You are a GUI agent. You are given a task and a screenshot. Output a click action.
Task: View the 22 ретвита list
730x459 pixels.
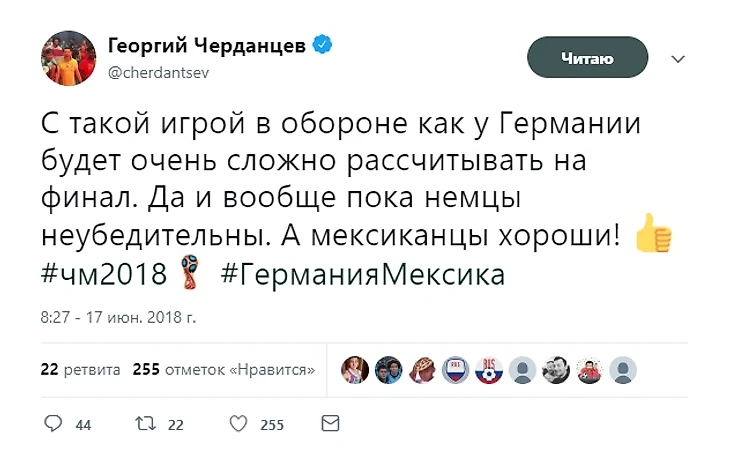(x=80, y=369)
